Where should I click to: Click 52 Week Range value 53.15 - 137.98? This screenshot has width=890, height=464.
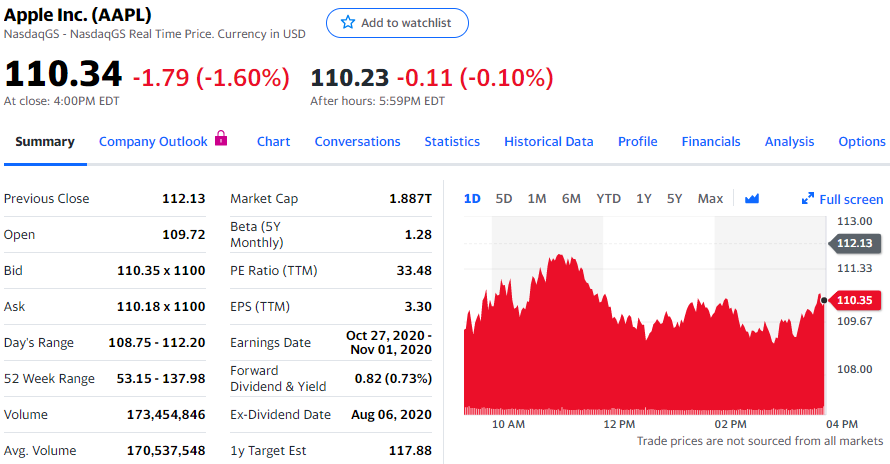161,378
